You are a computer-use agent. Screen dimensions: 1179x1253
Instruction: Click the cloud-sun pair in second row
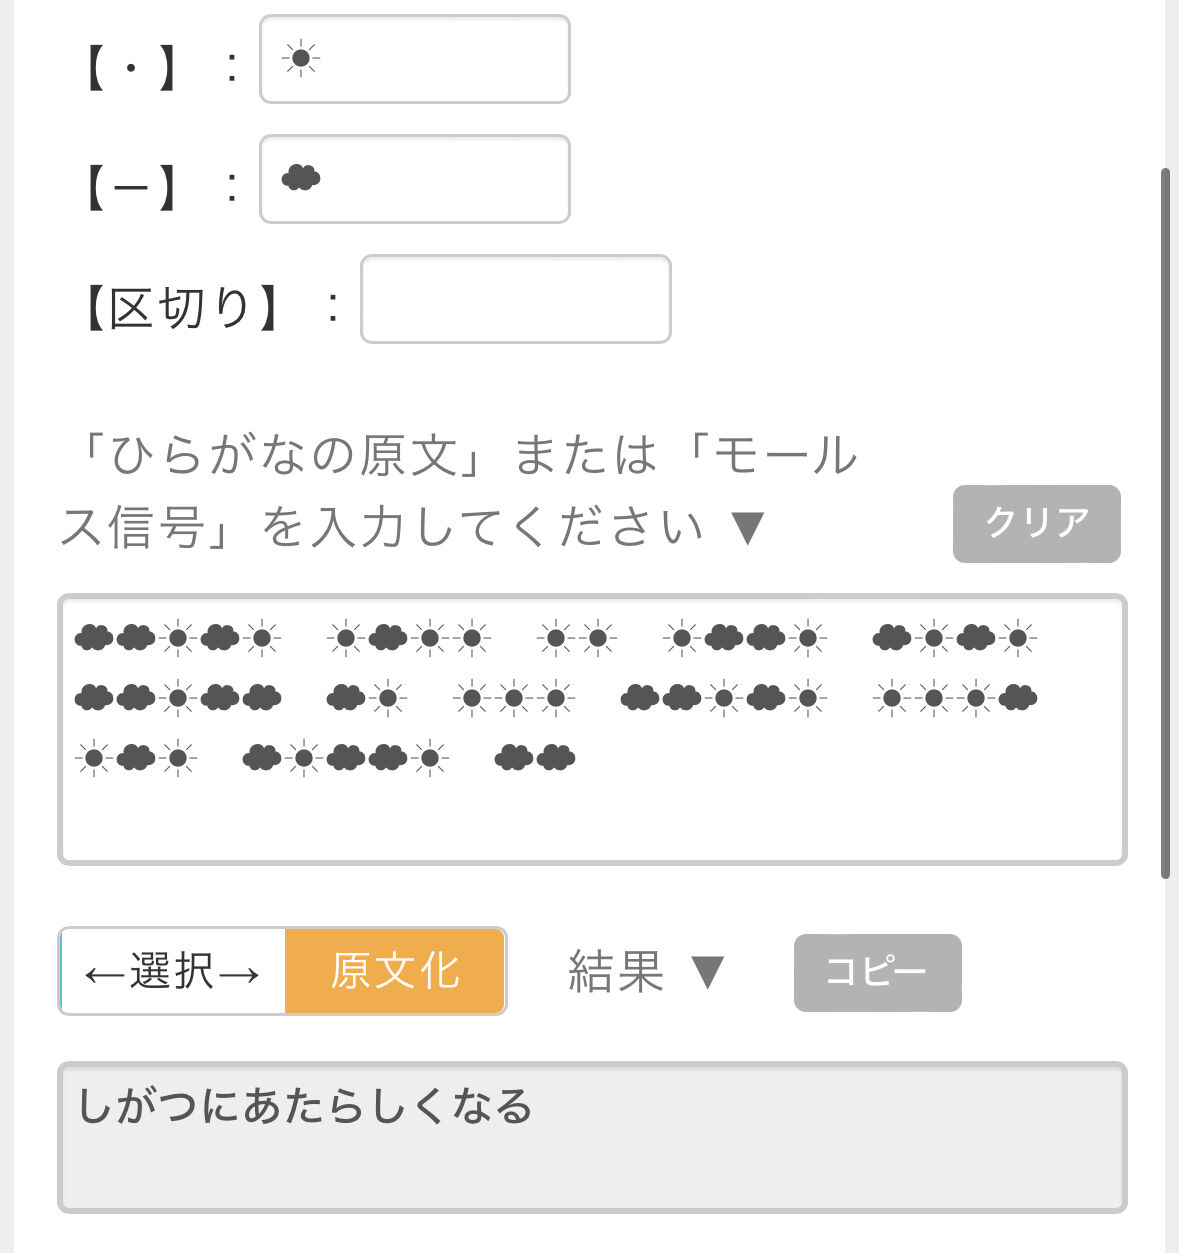tap(367, 698)
